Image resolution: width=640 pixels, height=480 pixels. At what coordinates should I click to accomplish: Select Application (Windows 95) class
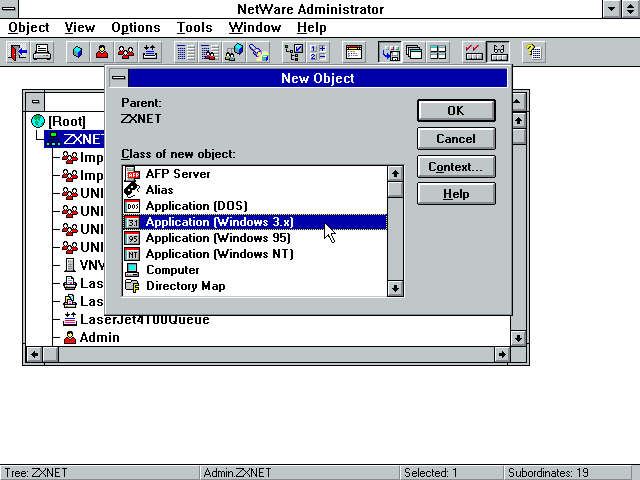click(255, 238)
